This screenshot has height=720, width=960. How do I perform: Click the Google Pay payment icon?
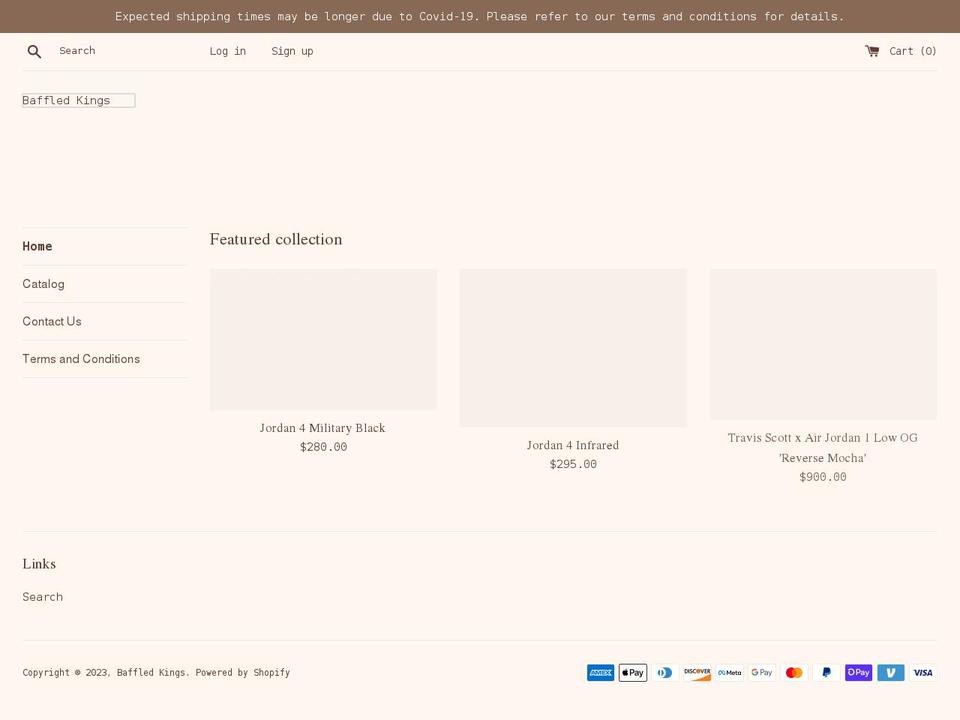pyautogui.click(x=761, y=672)
